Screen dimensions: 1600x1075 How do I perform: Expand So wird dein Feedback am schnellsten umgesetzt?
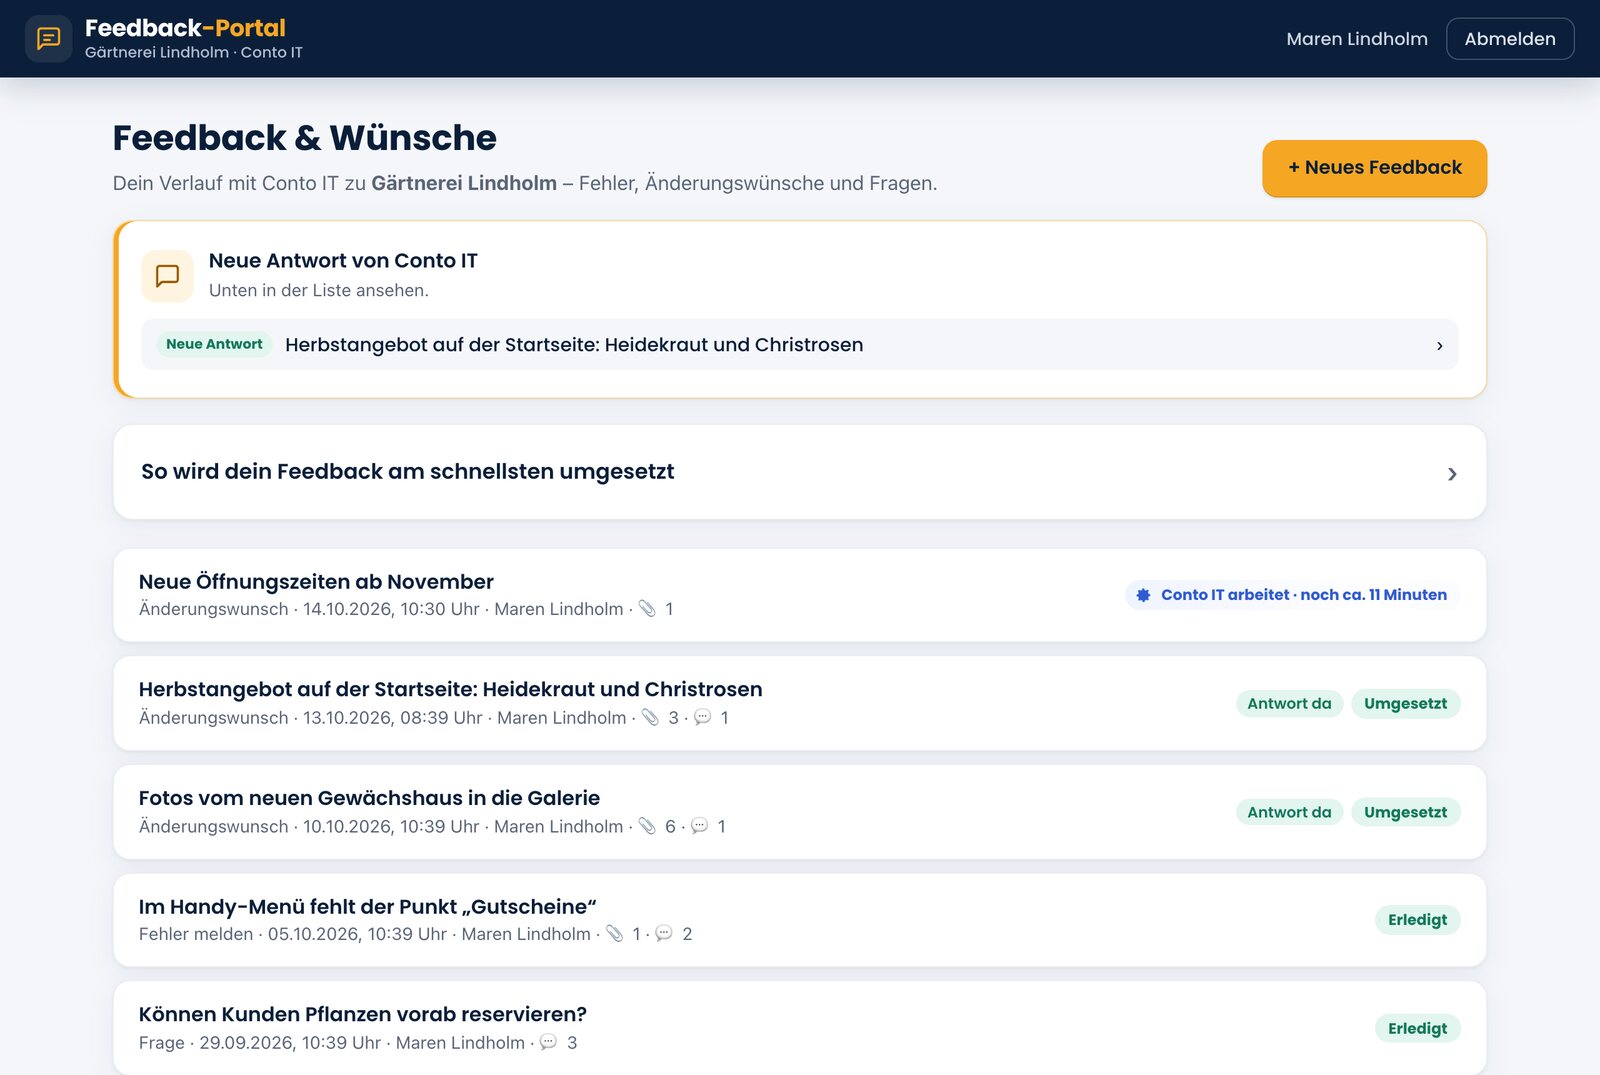[800, 472]
